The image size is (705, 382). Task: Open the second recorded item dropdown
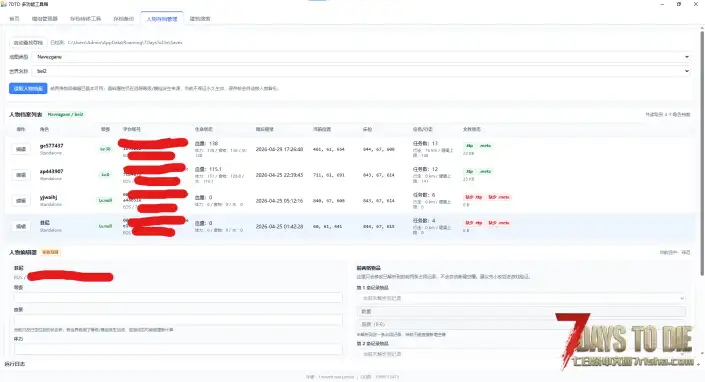(x=521, y=354)
